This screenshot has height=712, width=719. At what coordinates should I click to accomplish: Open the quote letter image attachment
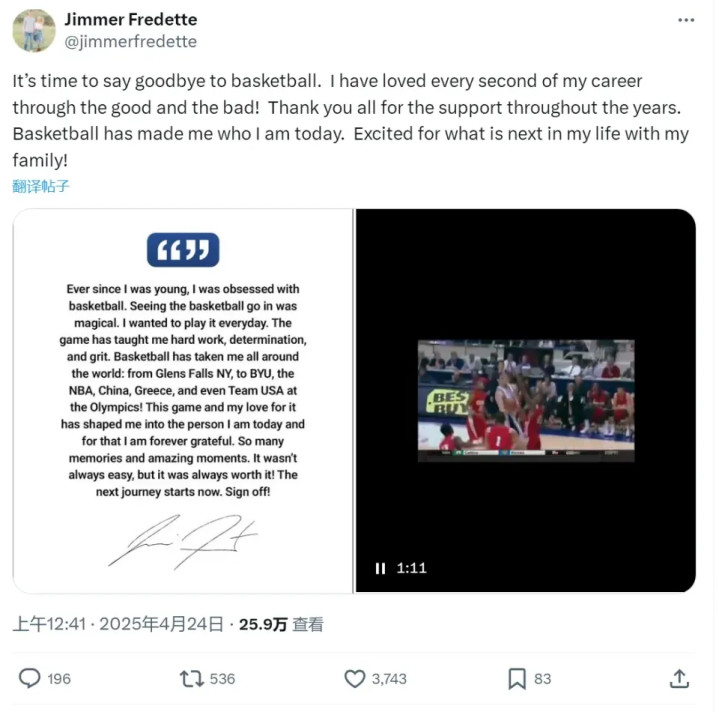(183, 401)
